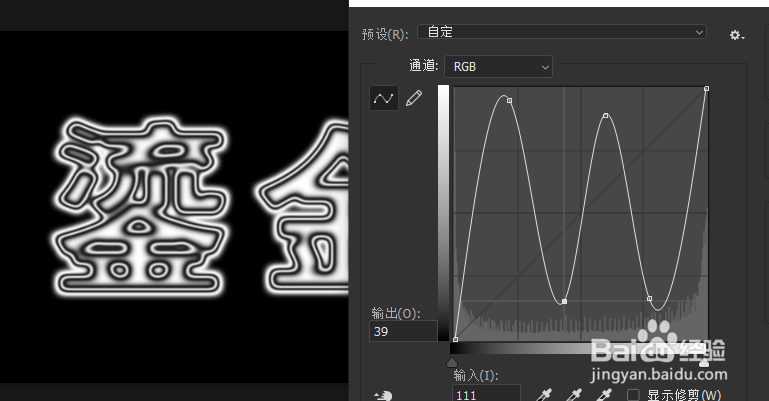The height and width of the screenshot is (401, 769).
Task: Pick the on-image targeted adjustment hand tool
Action: (x=383, y=396)
